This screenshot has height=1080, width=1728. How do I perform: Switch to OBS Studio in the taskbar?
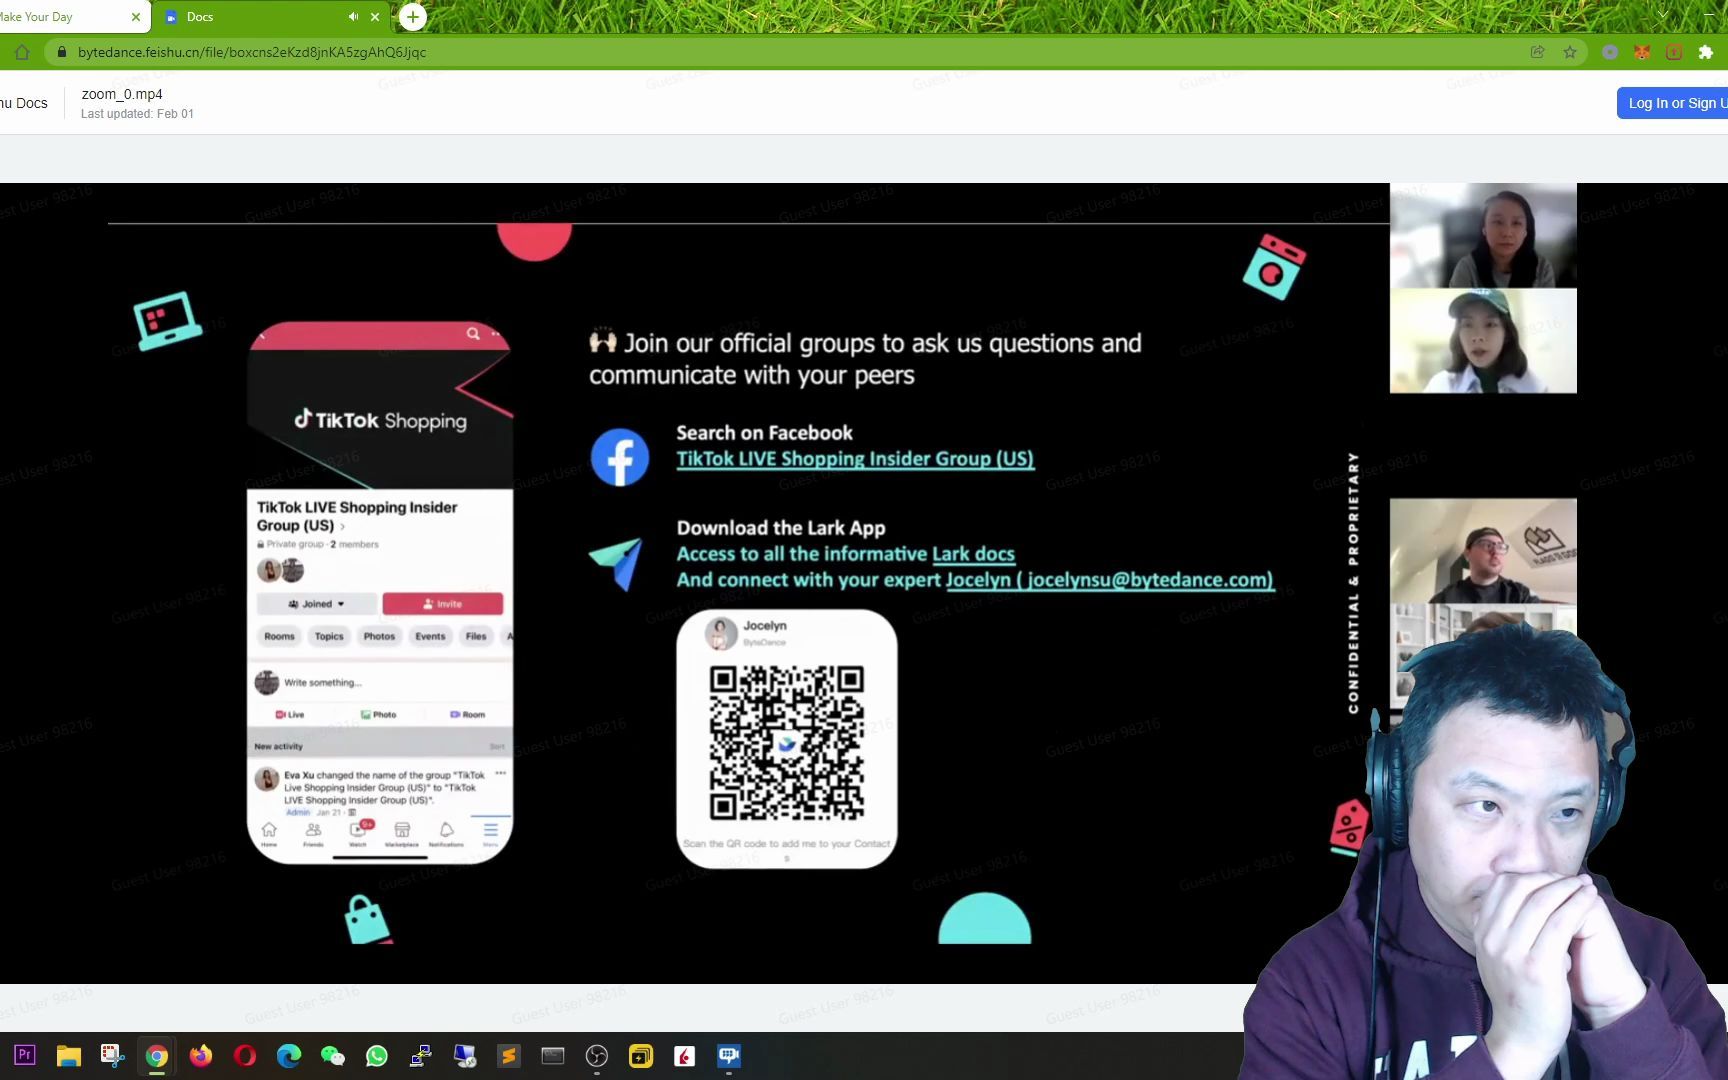tap(597, 1055)
